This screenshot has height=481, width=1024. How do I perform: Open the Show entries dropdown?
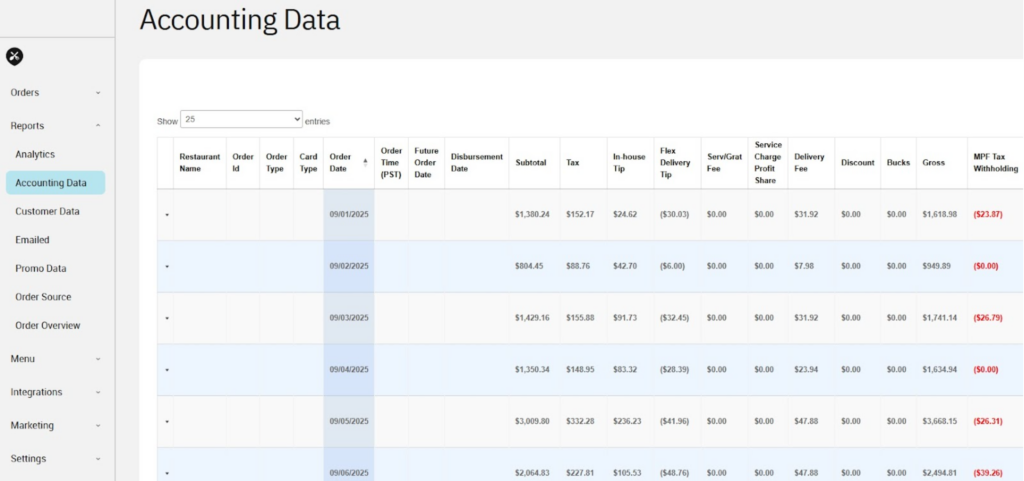tap(241, 119)
